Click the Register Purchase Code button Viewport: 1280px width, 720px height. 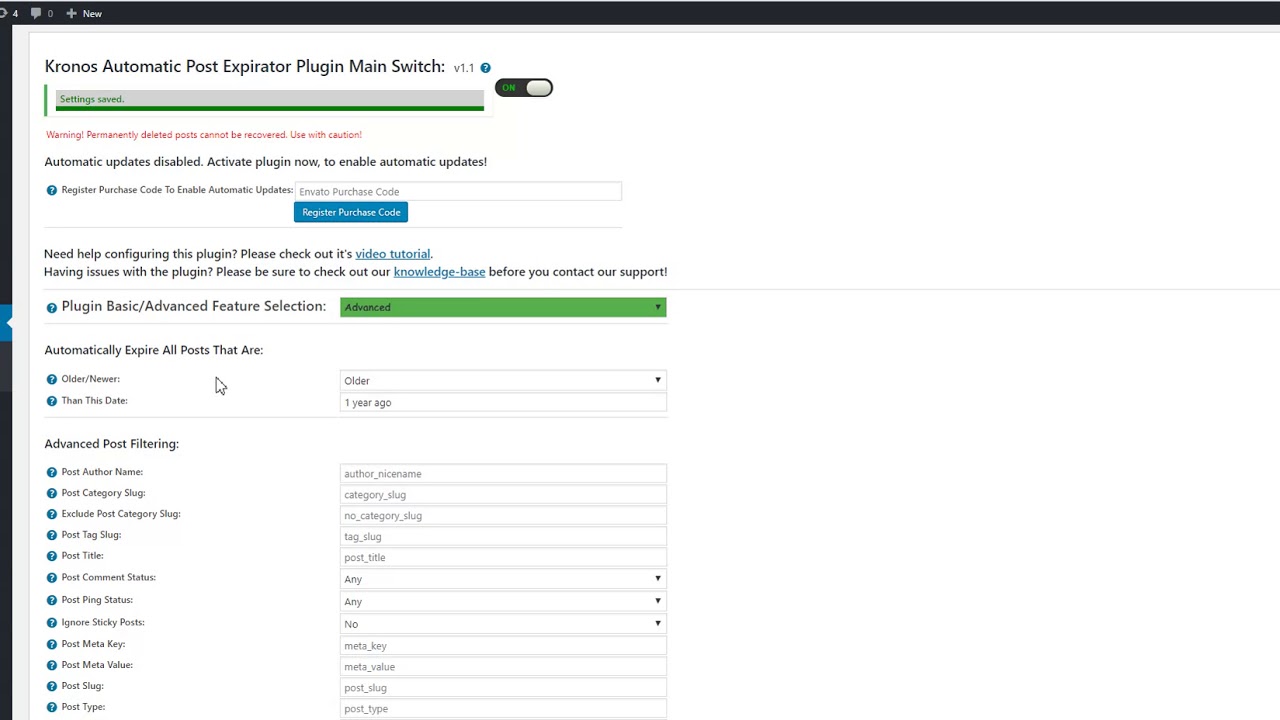351,212
